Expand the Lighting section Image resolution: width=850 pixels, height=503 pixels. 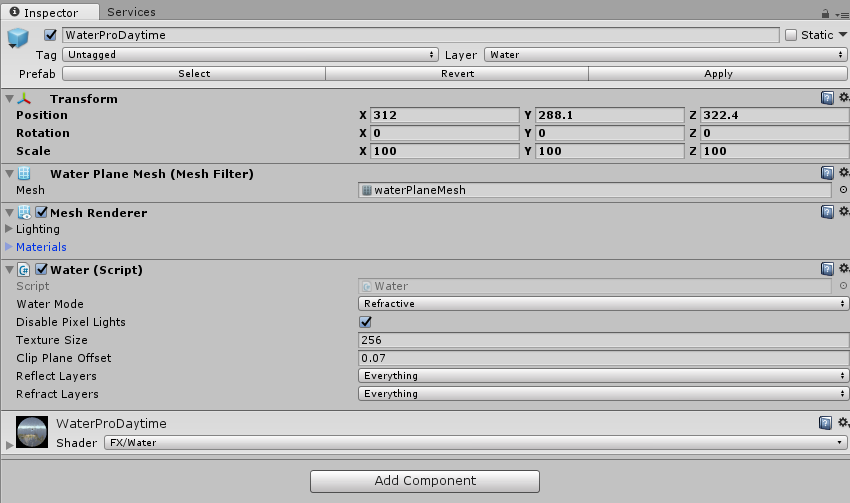tap(9, 229)
